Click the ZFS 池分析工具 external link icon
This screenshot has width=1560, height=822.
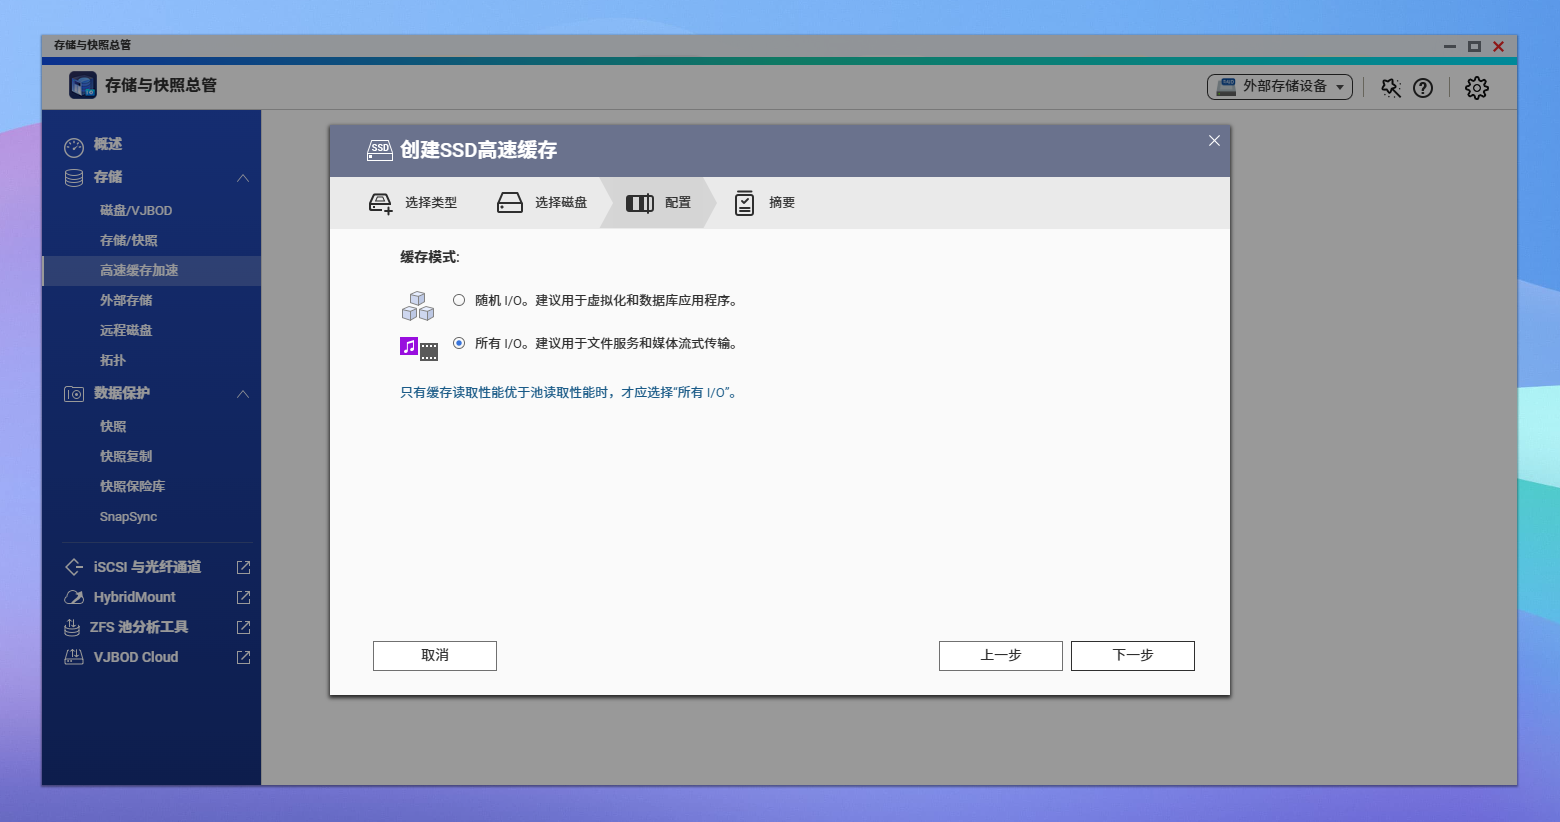pos(243,627)
